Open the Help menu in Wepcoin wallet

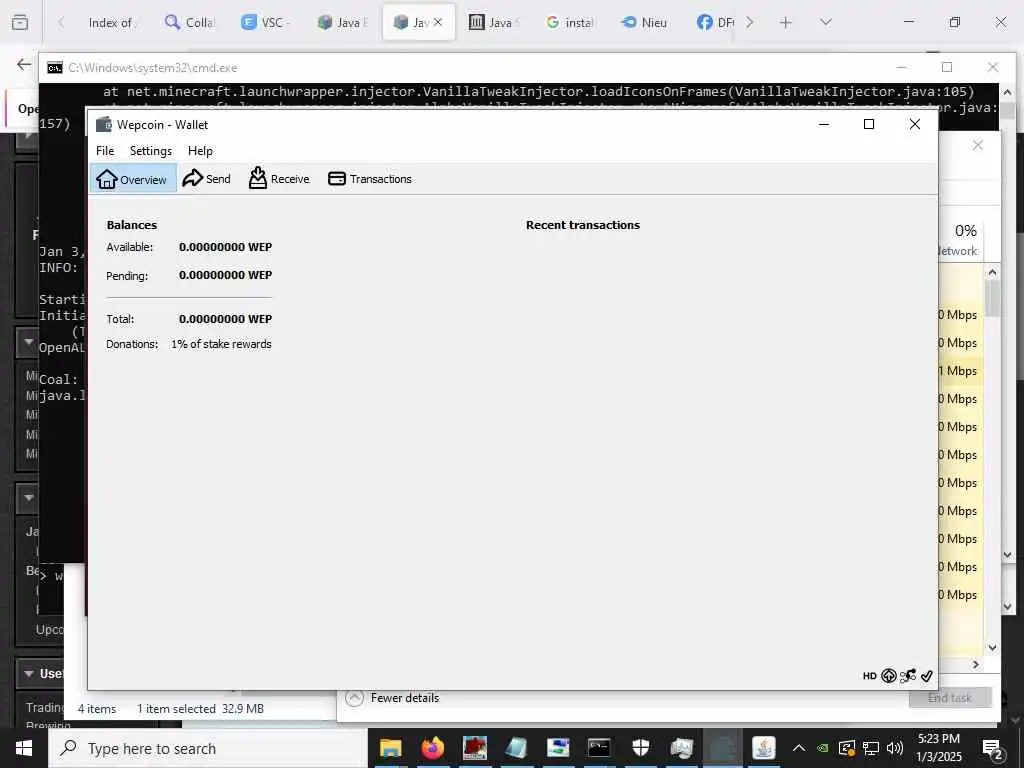(x=200, y=151)
